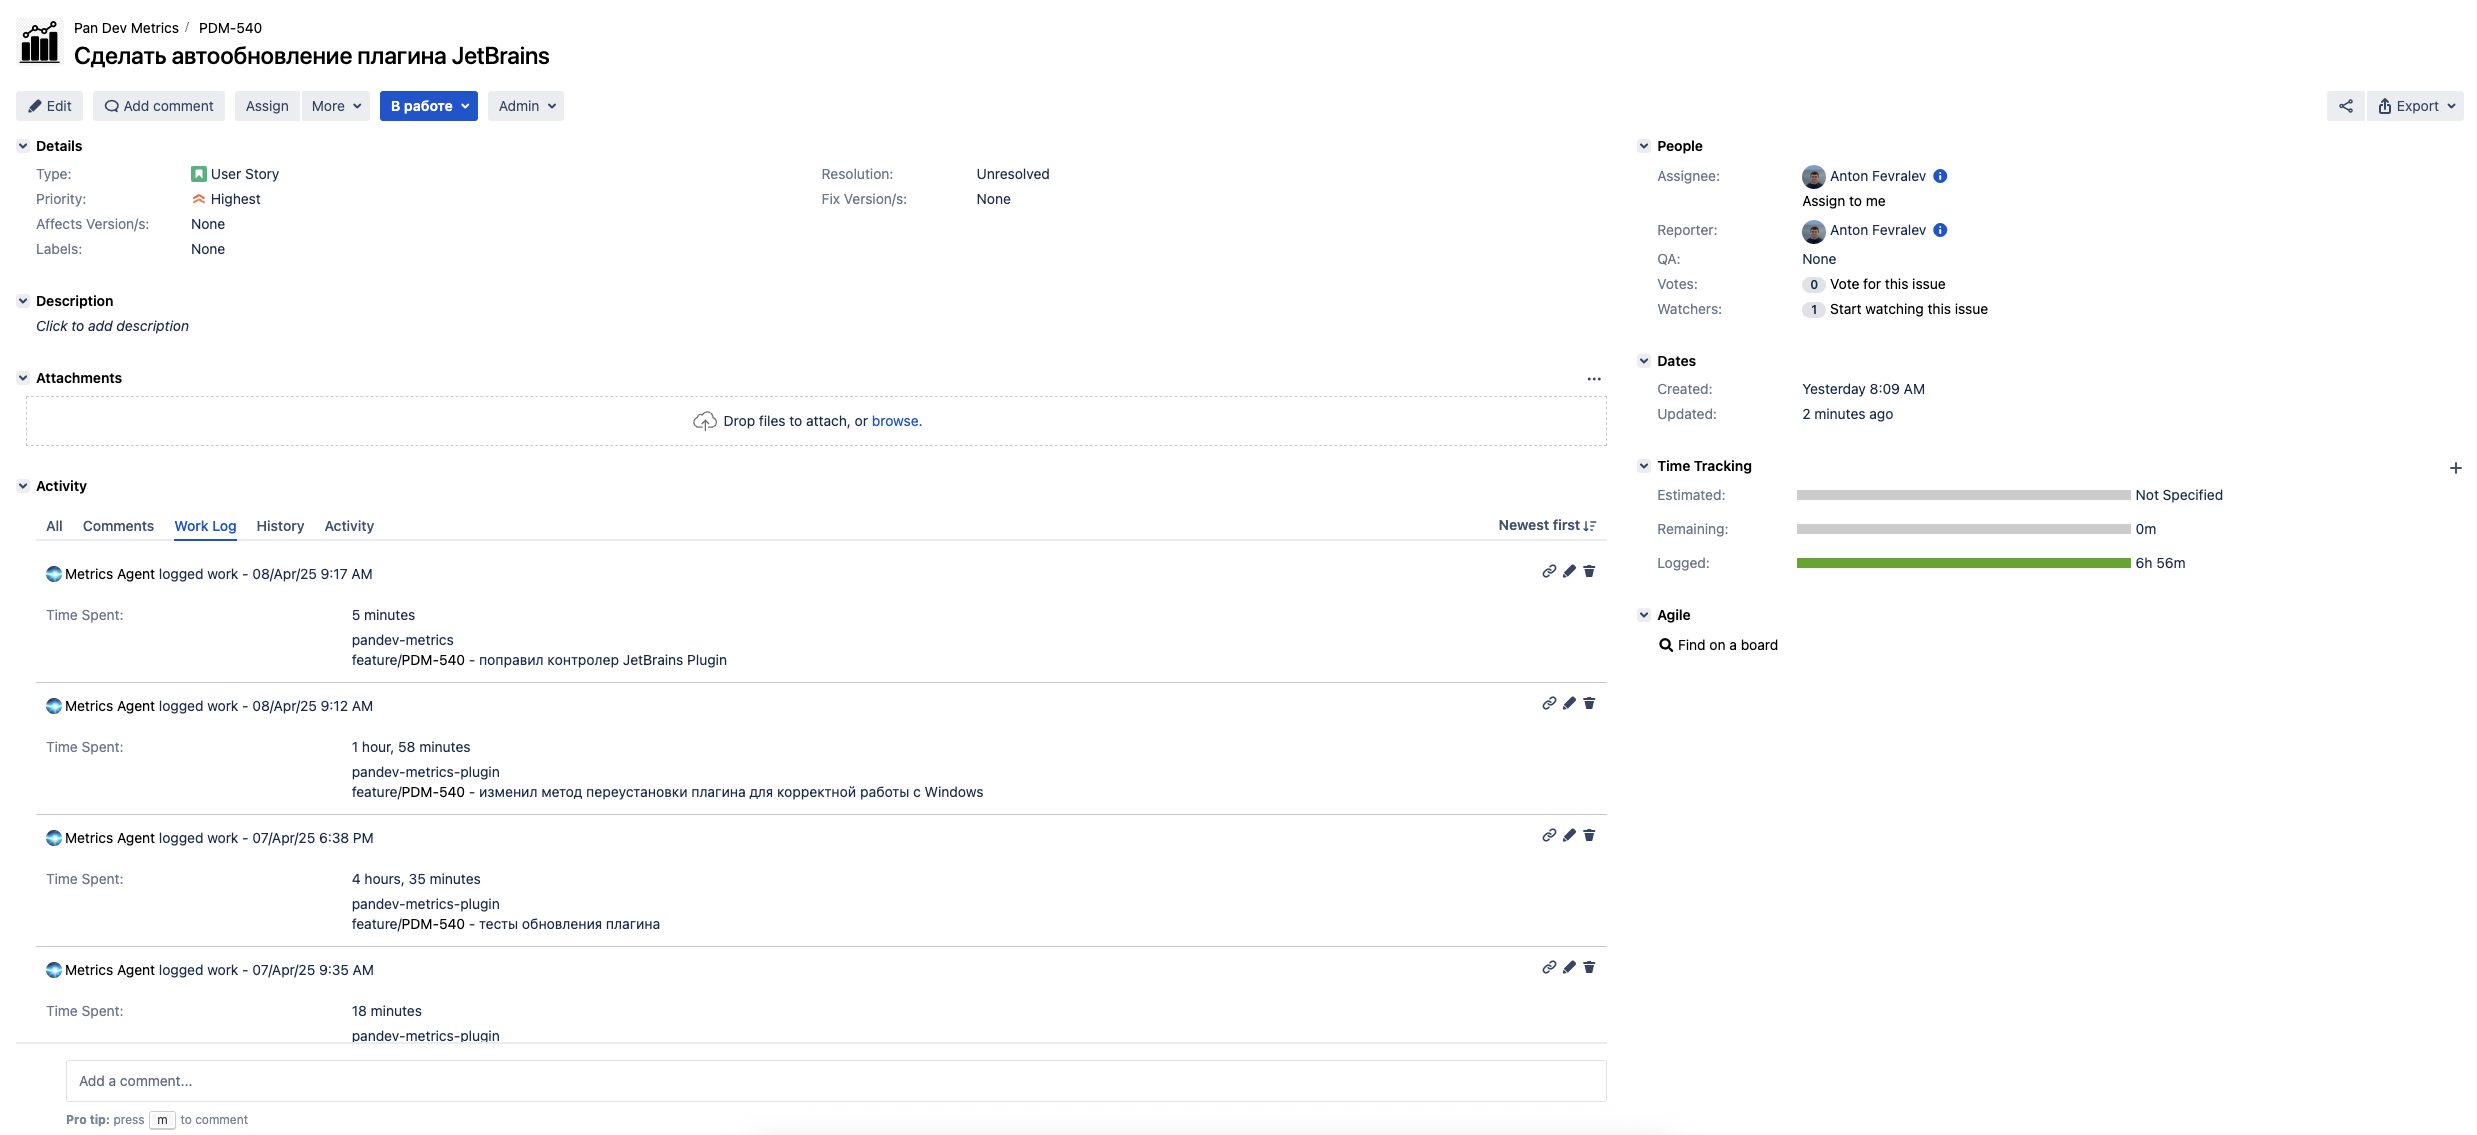
Task: Click Assign to me link
Action: point(1843,201)
